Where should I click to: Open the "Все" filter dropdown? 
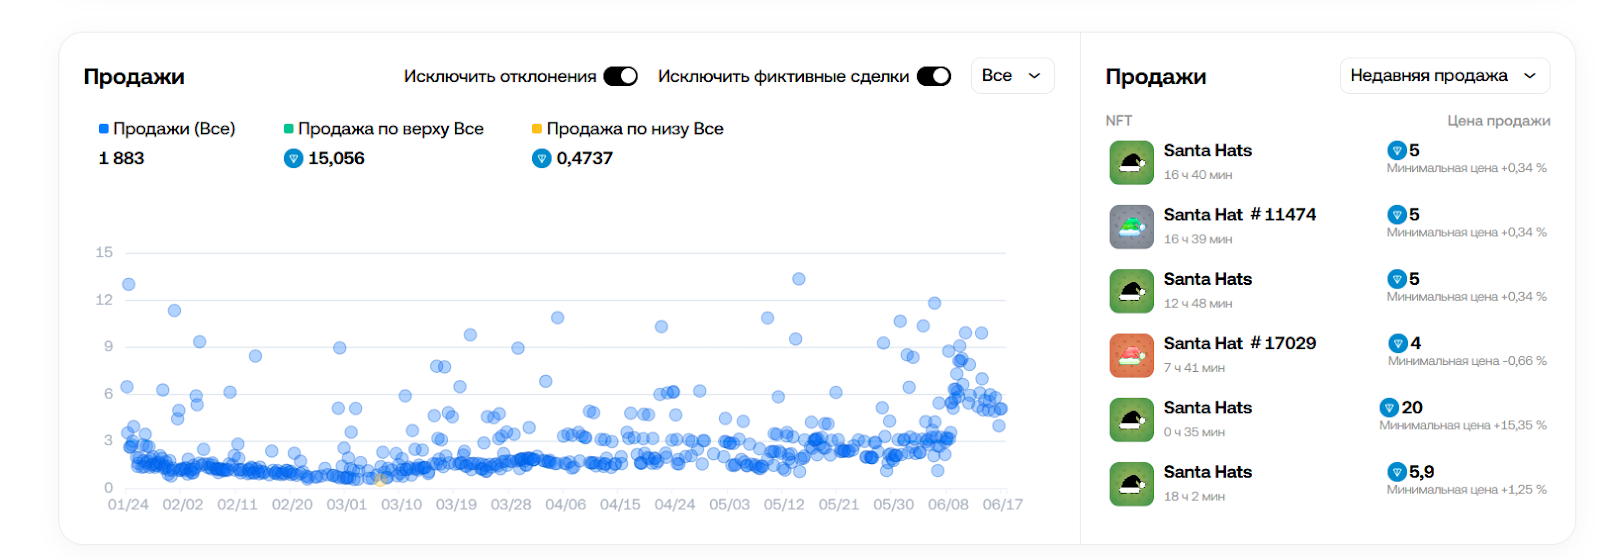pyautogui.click(x=1012, y=76)
